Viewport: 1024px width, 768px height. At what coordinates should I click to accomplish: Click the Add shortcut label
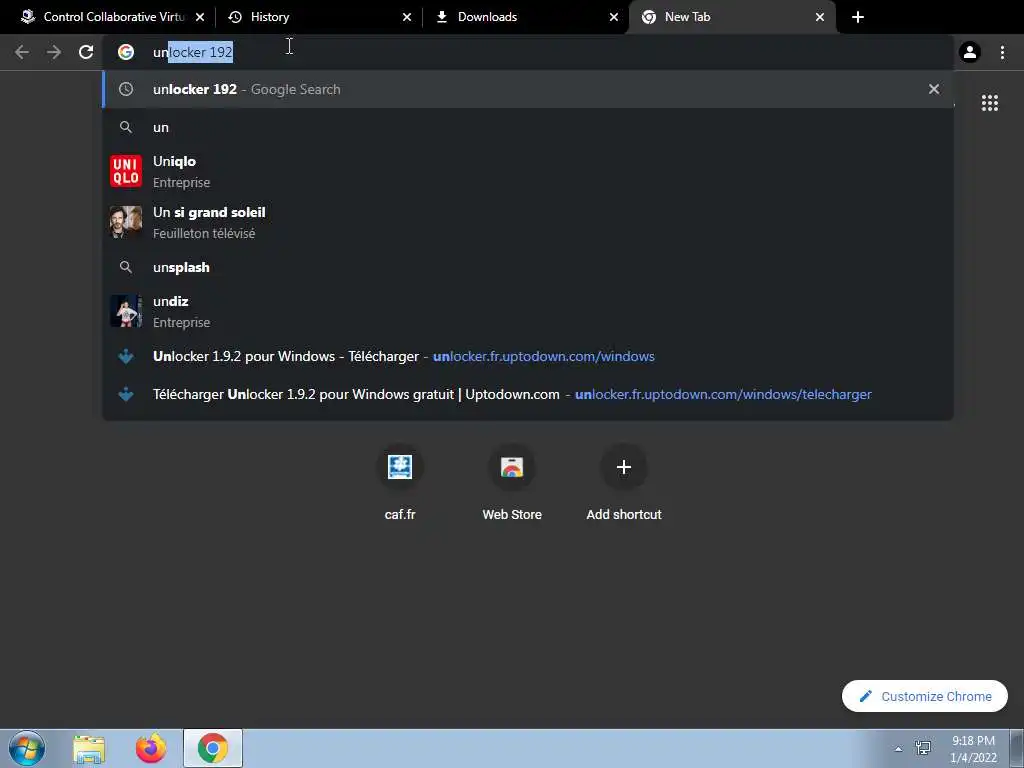point(624,515)
